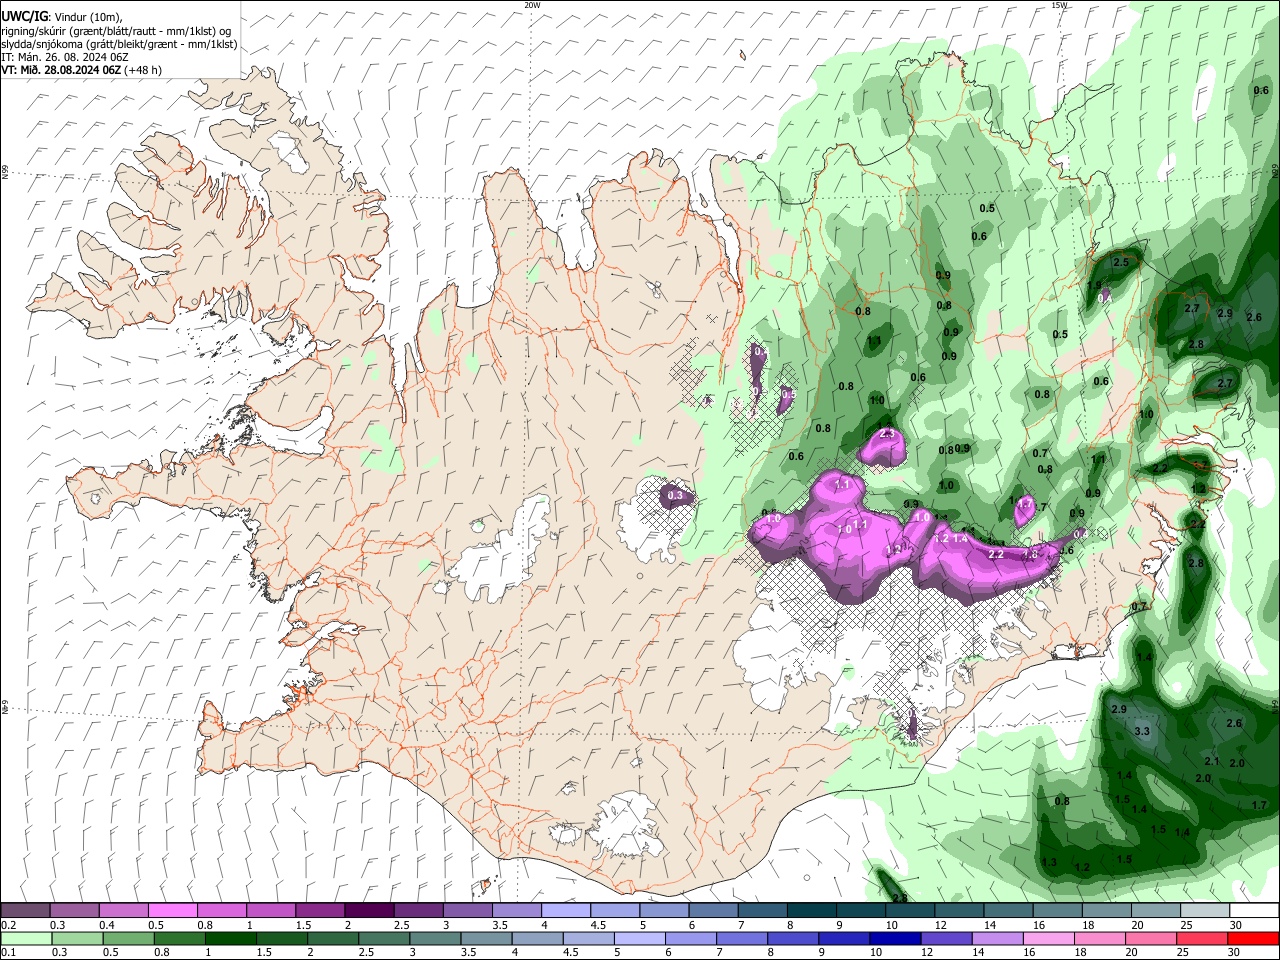
Task: Pick the pale green 0.1 rain legend swatch
Action: click(25, 938)
